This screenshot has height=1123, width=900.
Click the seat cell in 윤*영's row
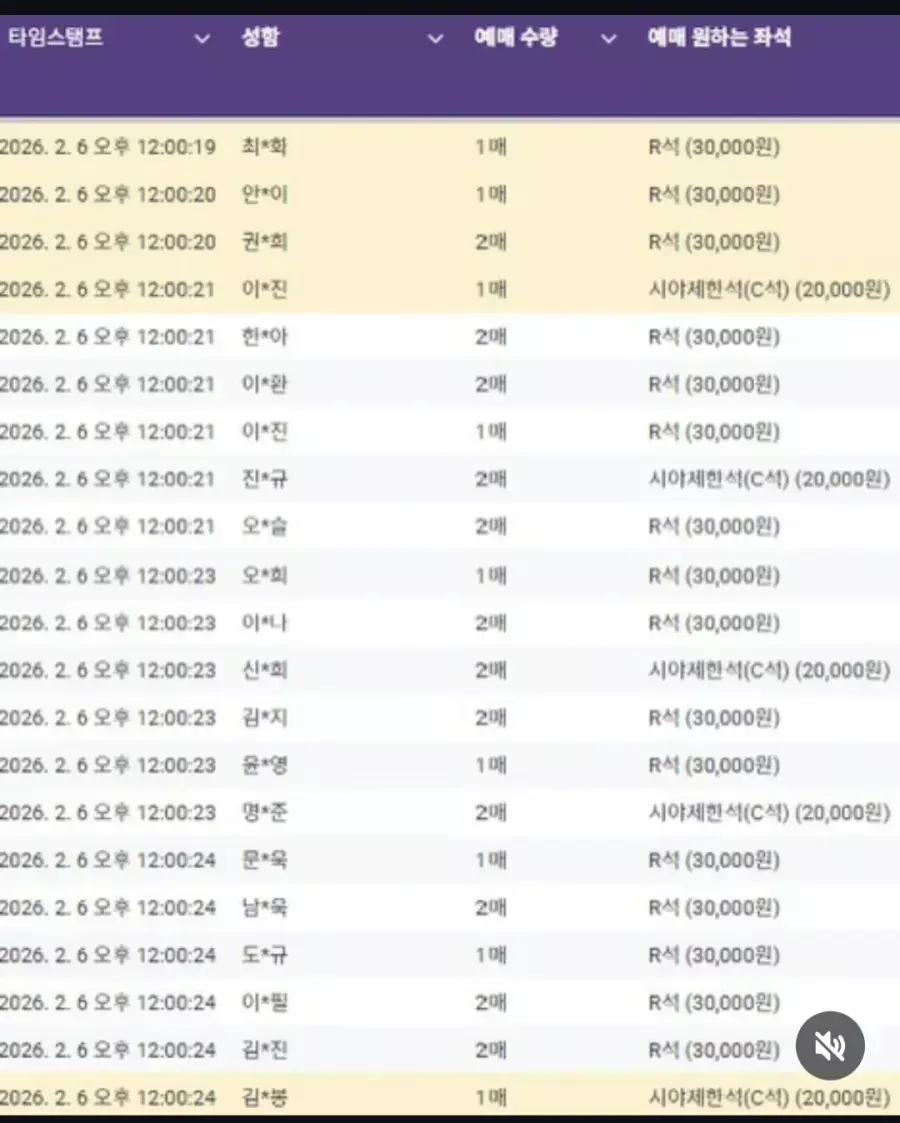(x=714, y=765)
